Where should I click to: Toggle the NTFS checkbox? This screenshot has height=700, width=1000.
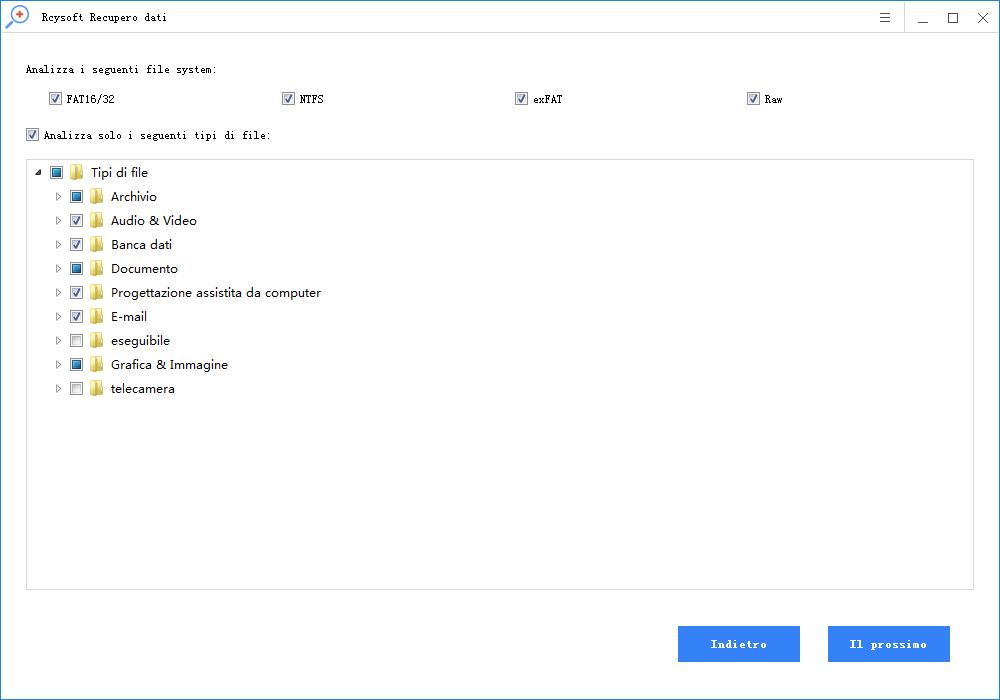[x=289, y=99]
